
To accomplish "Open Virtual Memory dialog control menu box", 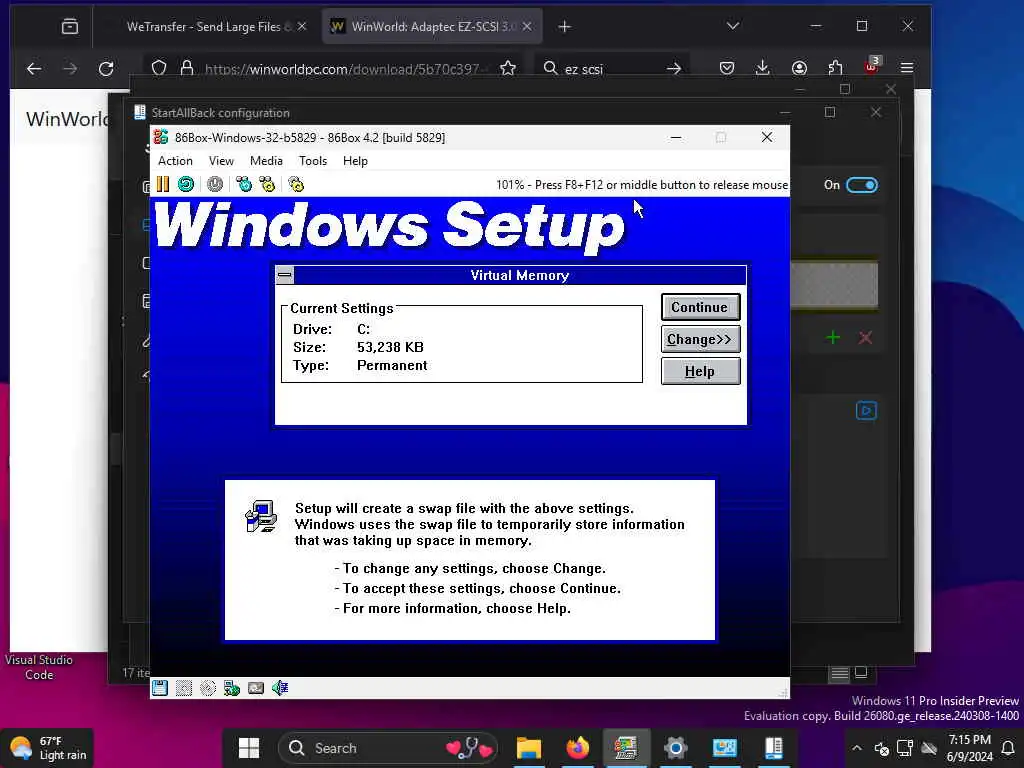I will pos(285,275).
